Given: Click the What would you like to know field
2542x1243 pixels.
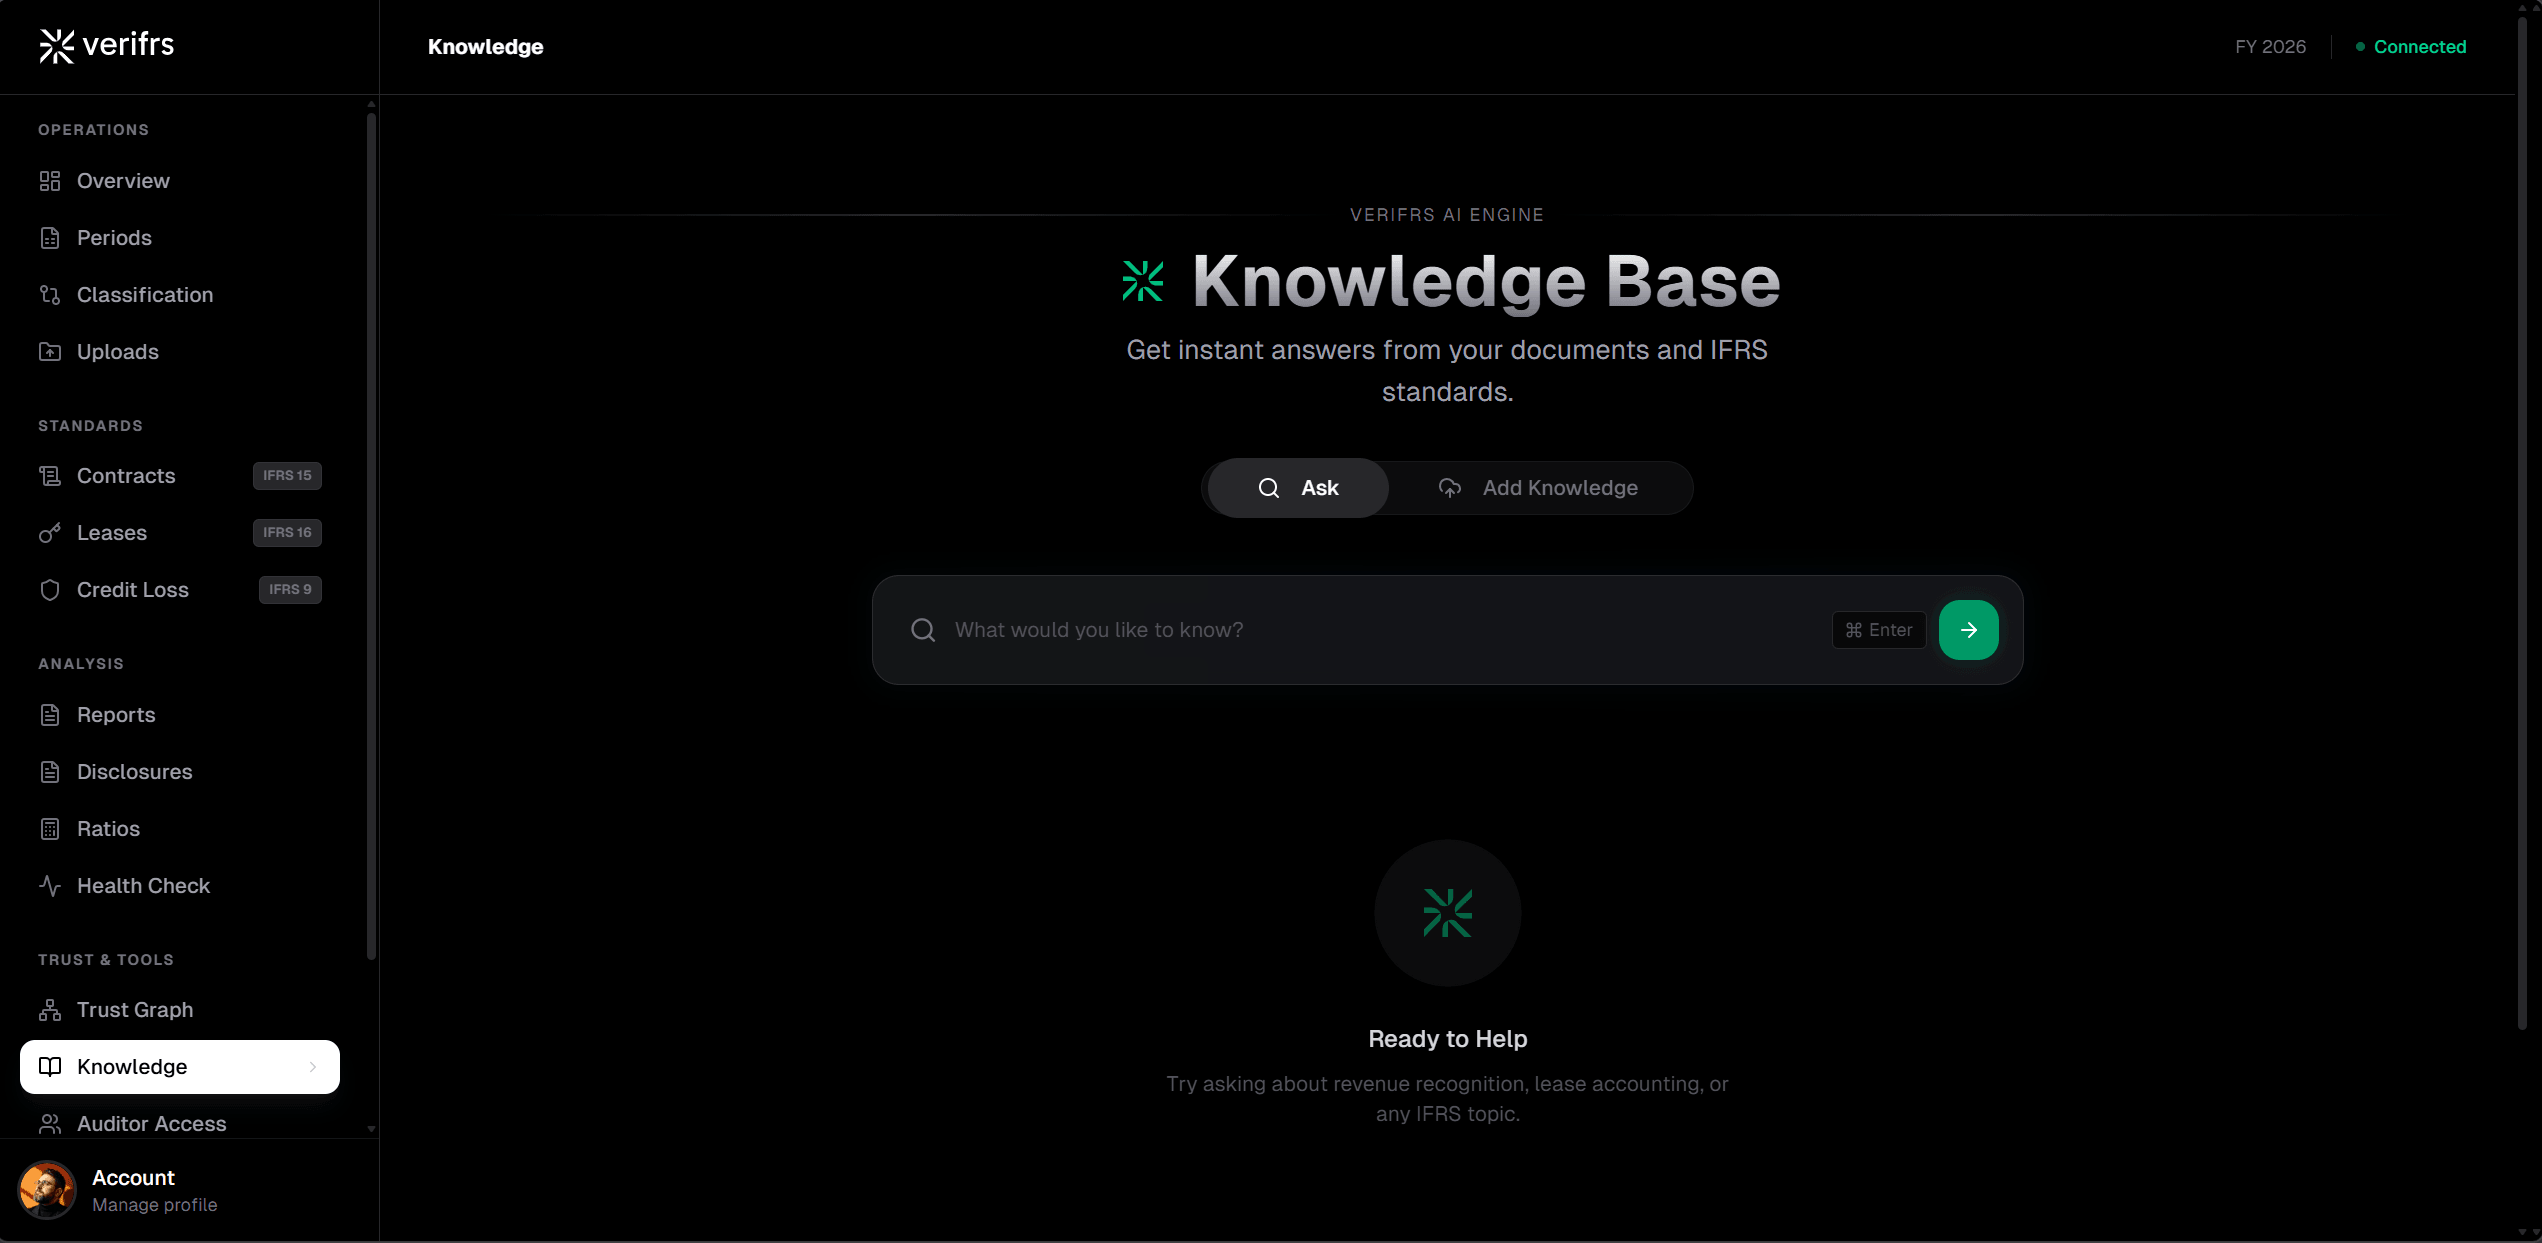Looking at the screenshot, I should [x=1380, y=630].
